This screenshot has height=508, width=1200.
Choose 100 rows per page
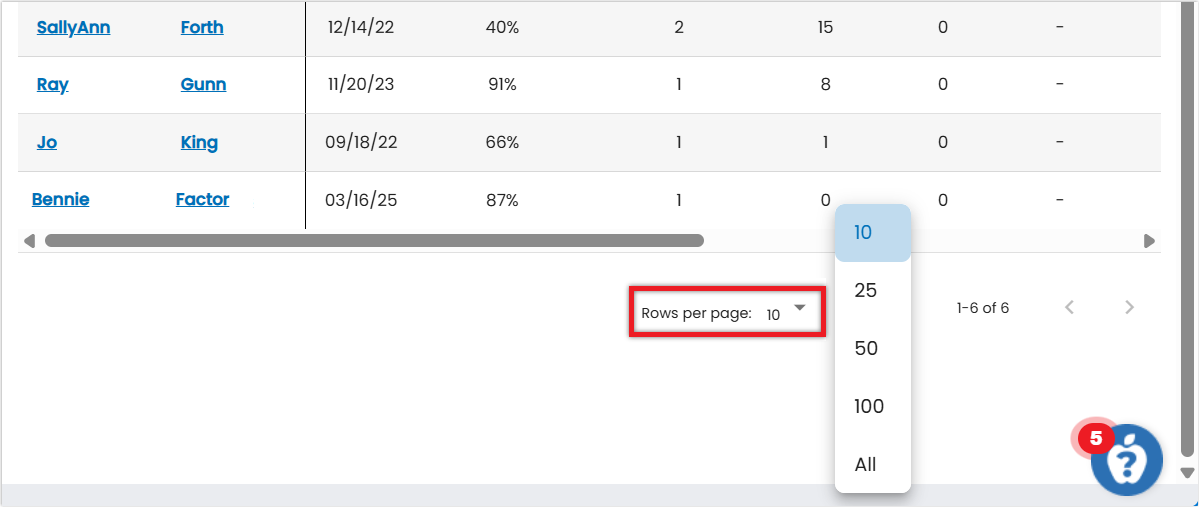tap(869, 407)
